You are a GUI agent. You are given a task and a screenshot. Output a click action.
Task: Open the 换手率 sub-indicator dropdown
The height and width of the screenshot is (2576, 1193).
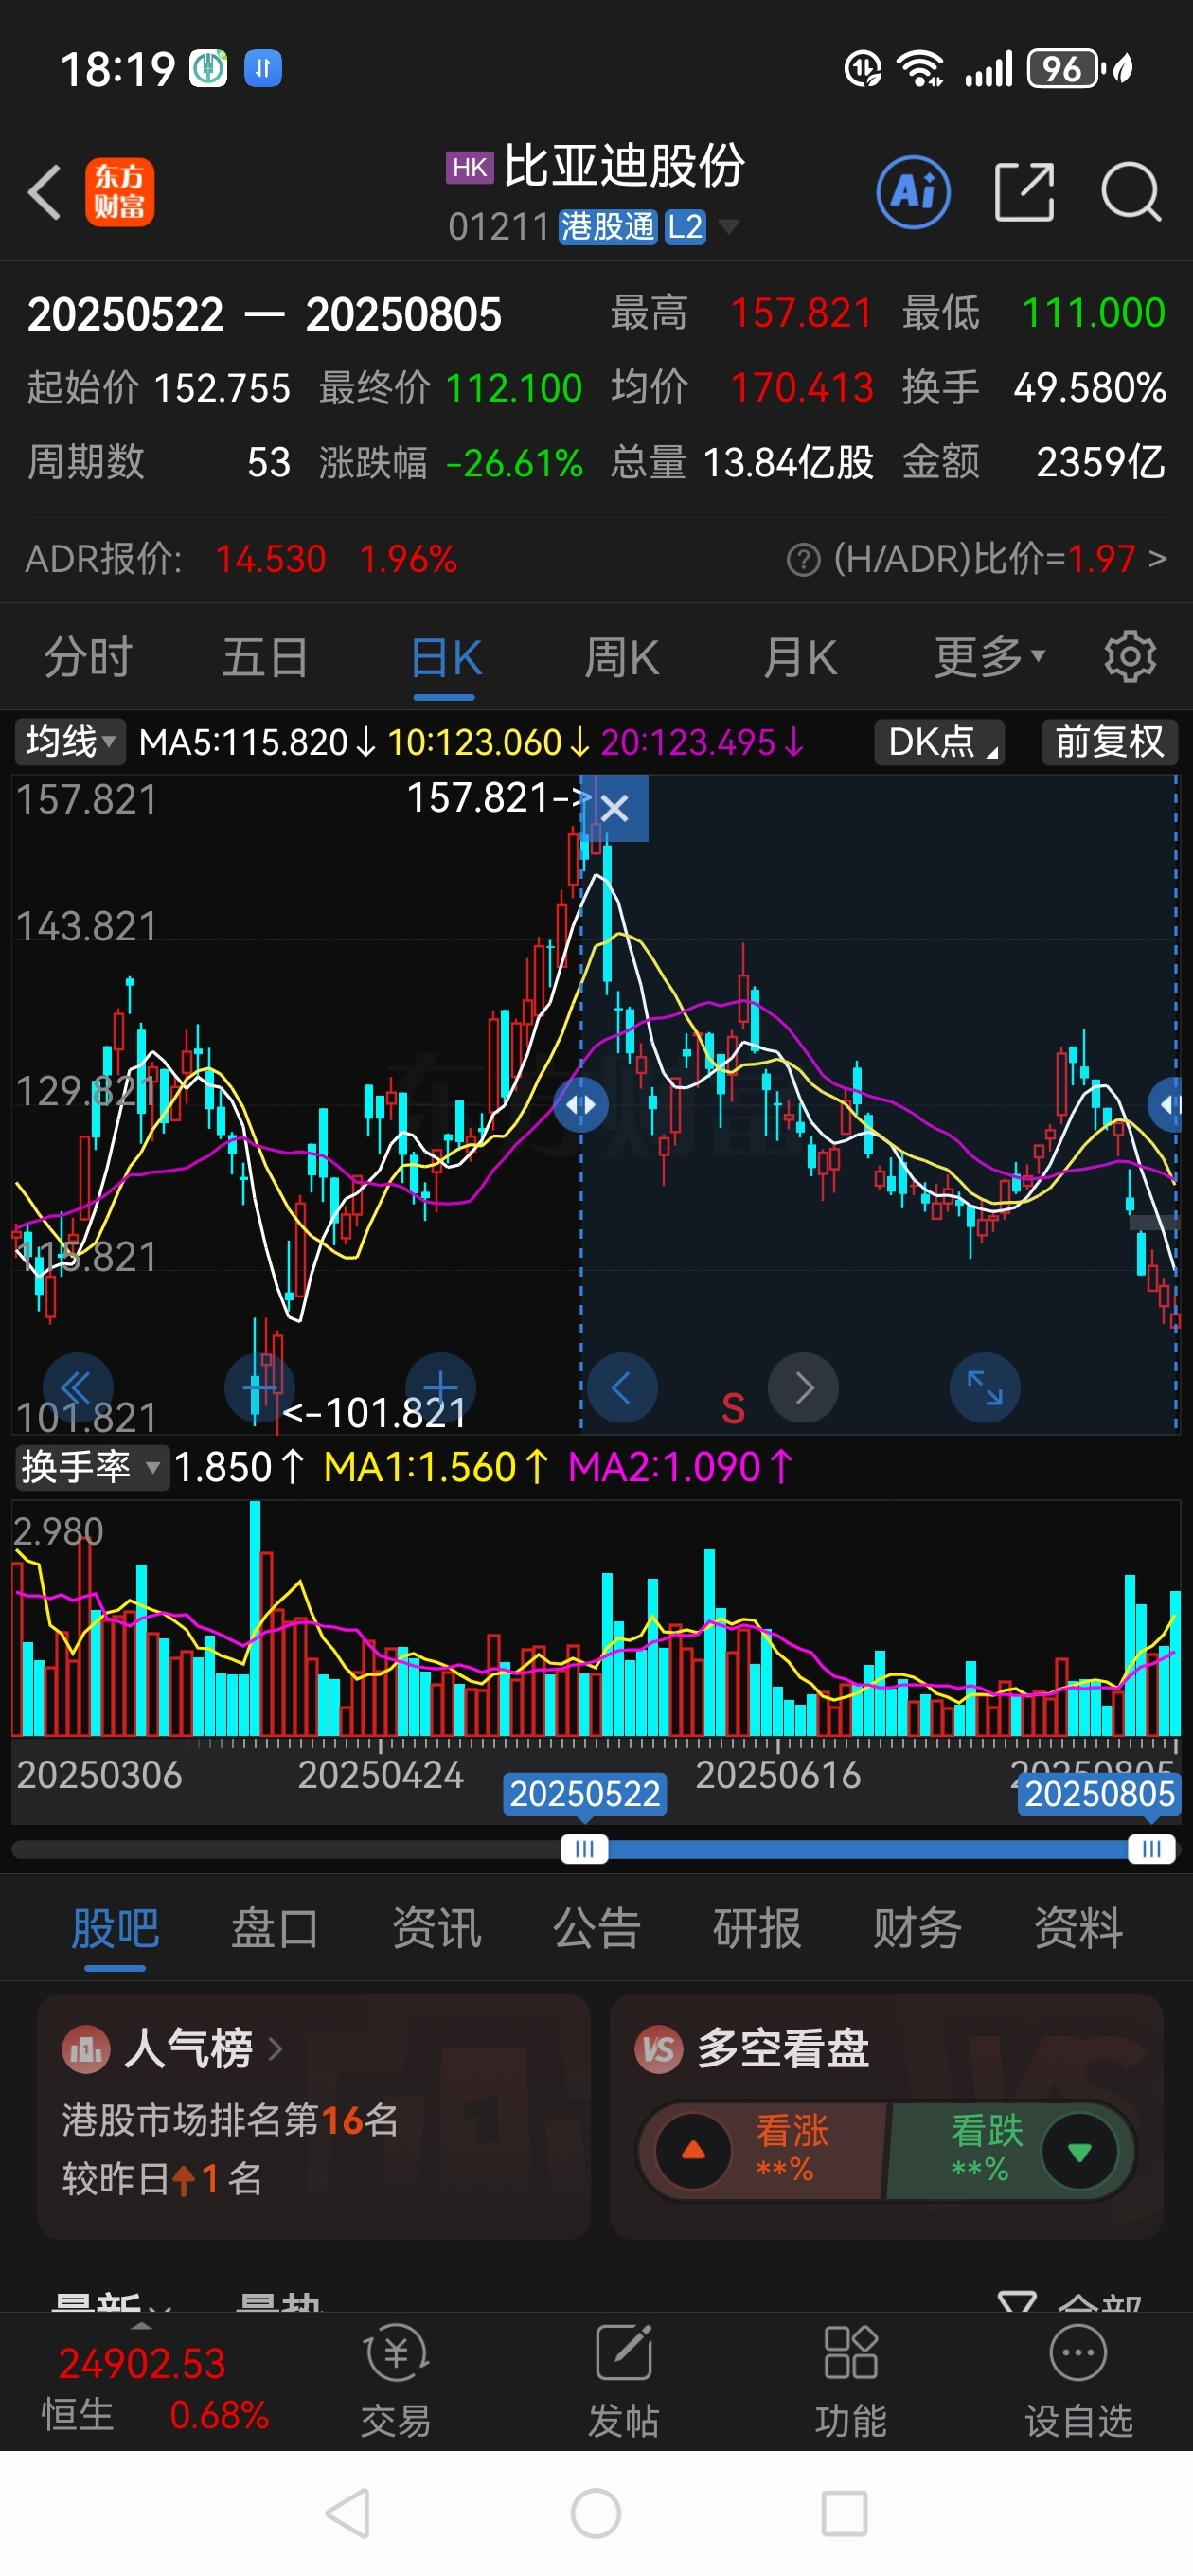91,1467
